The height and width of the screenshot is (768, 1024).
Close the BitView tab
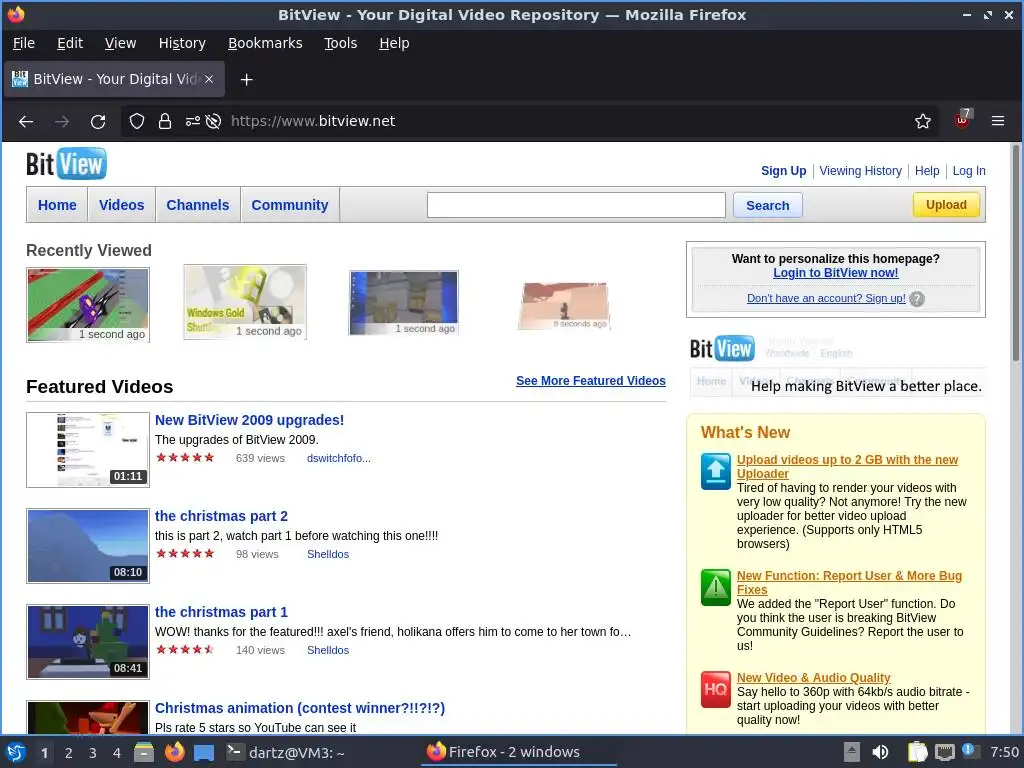(209, 79)
